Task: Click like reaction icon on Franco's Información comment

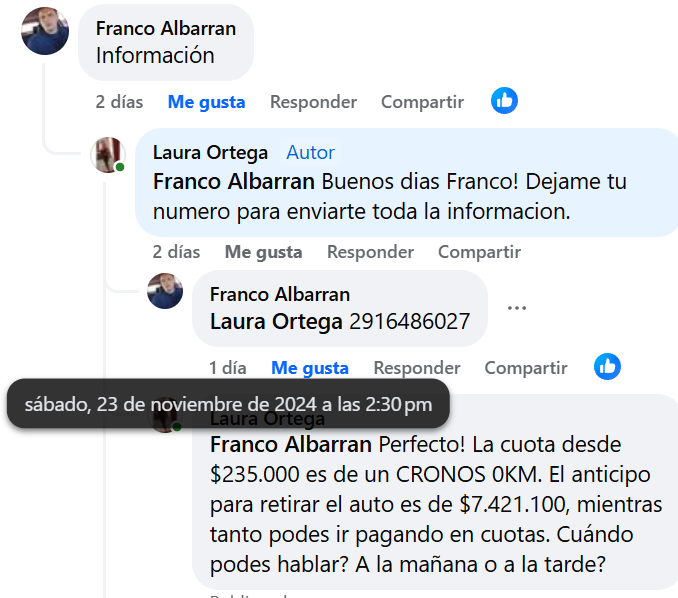Action: [x=504, y=101]
